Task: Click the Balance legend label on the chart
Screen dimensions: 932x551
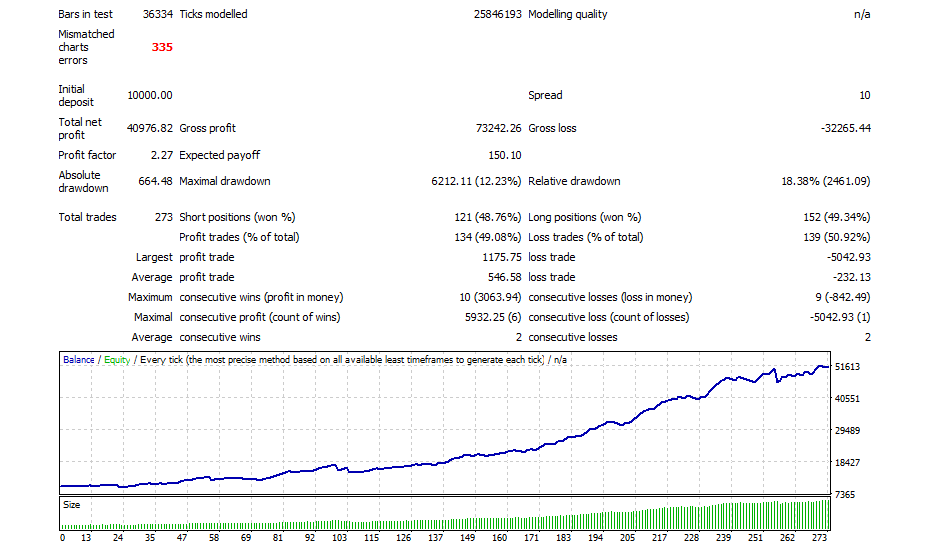Action: [x=78, y=359]
